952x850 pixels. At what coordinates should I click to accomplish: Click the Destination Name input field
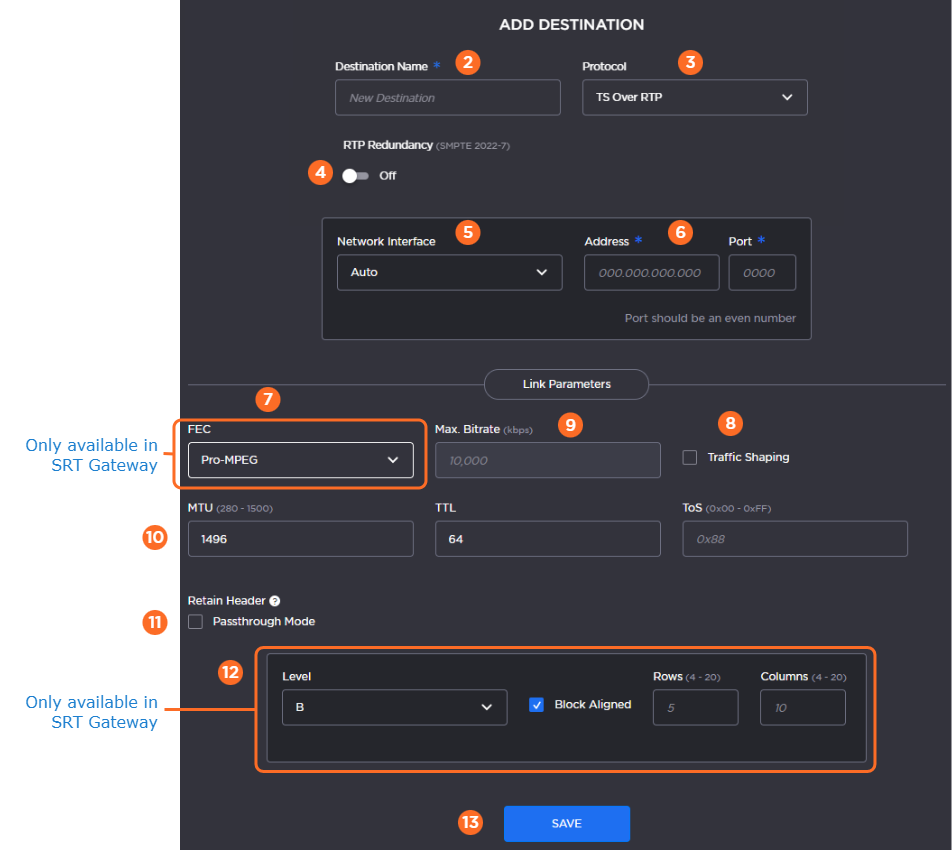447,98
